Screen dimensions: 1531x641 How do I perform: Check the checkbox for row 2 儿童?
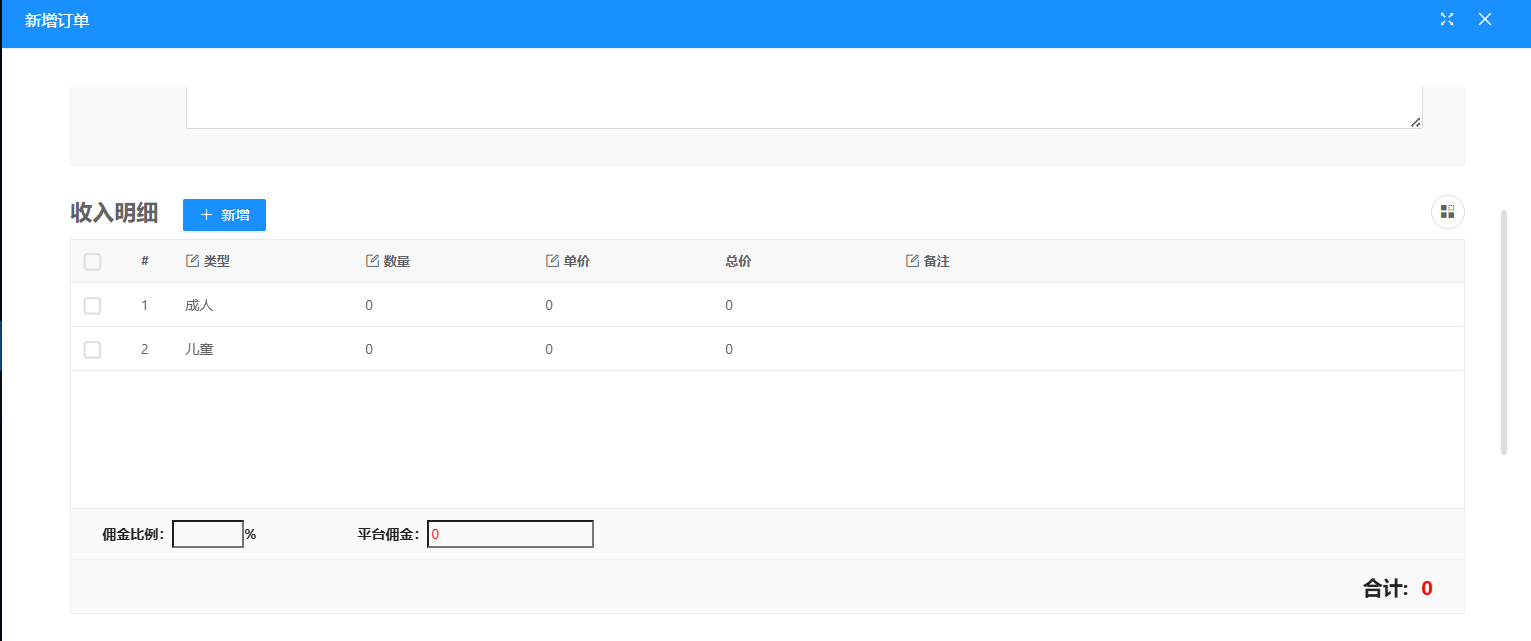pyautogui.click(x=92, y=350)
